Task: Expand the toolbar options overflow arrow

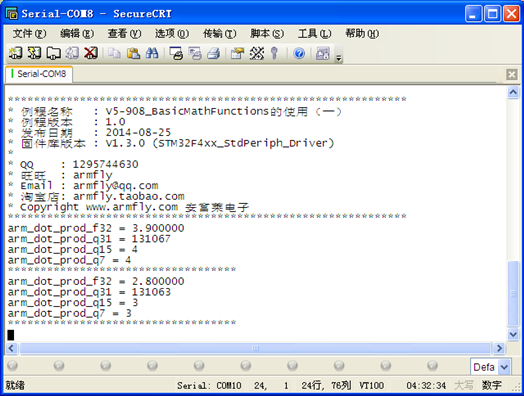Action: pyautogui.click(x=339, y=58)
